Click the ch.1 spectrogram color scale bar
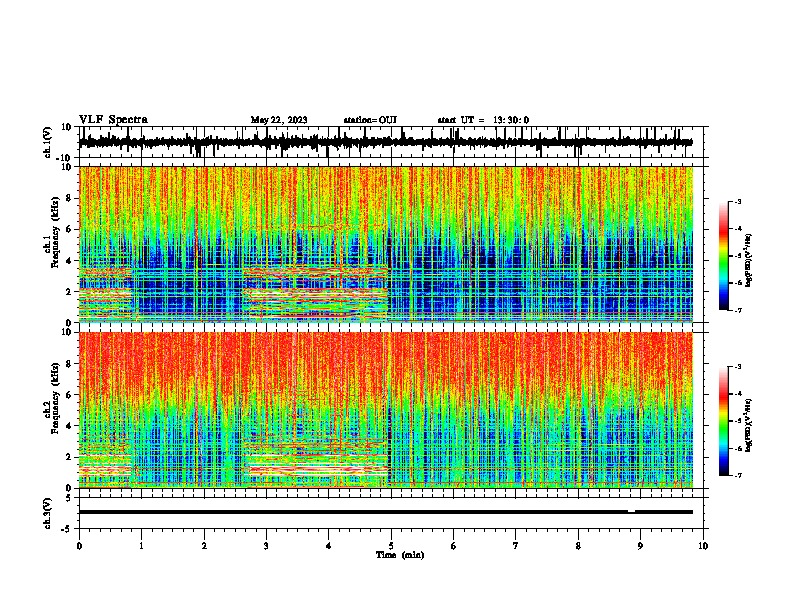This screenshot has width=792, height=612. tap(724, 256)
